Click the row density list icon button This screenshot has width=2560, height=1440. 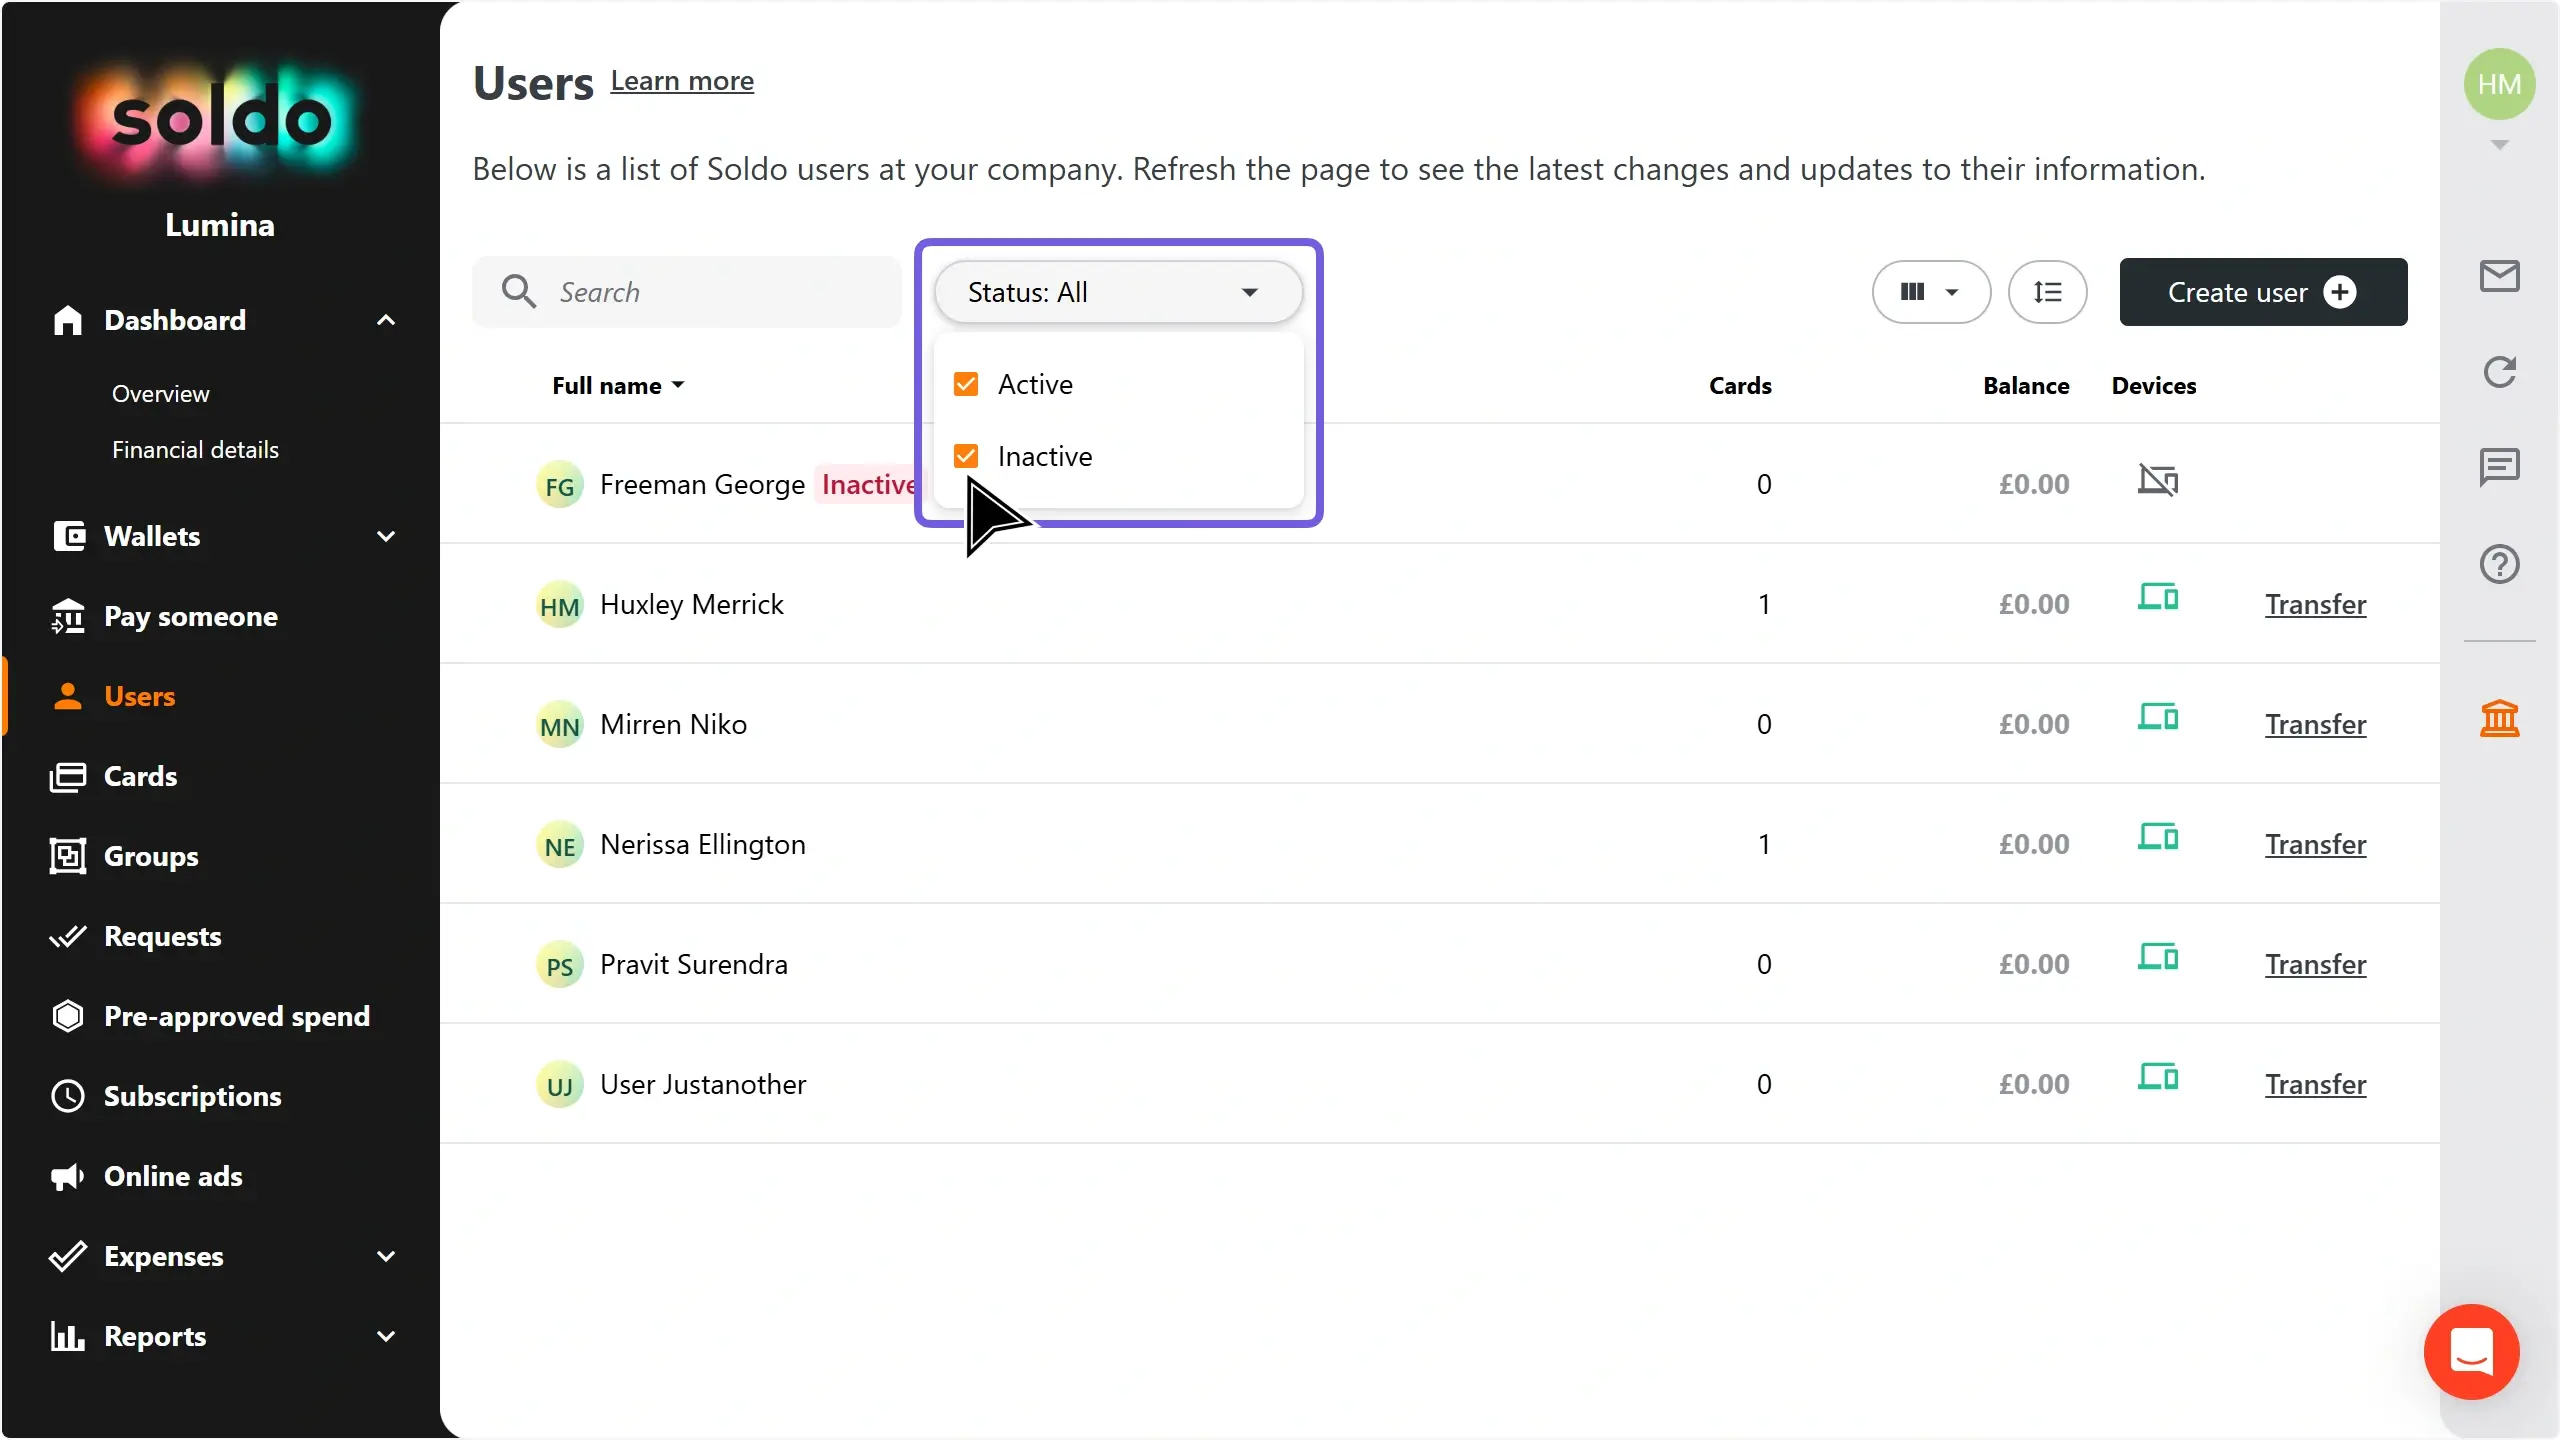point(2047,292)
